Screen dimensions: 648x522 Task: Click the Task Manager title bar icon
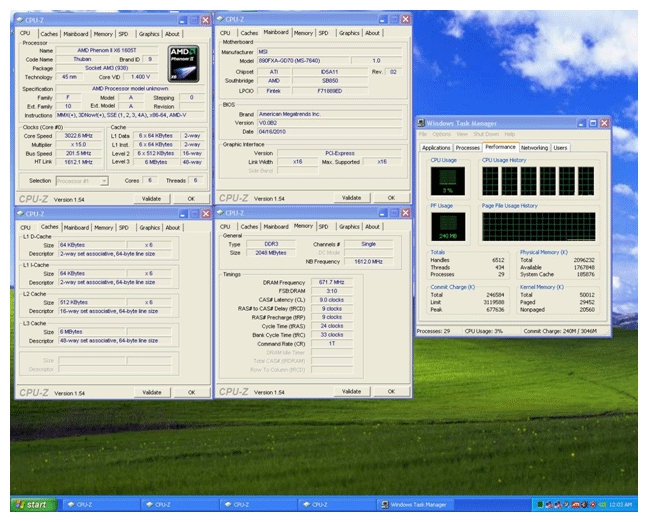(421, 123)
